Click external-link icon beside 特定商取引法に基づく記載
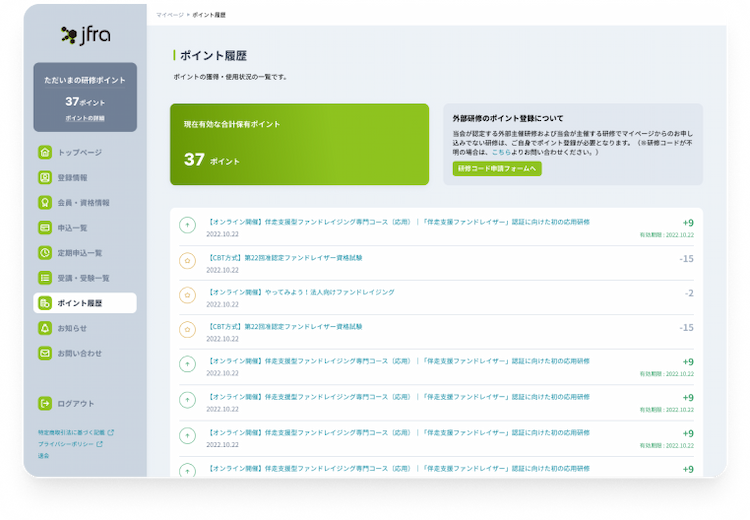Screen dimensions: 750x520 pos(111,432)
